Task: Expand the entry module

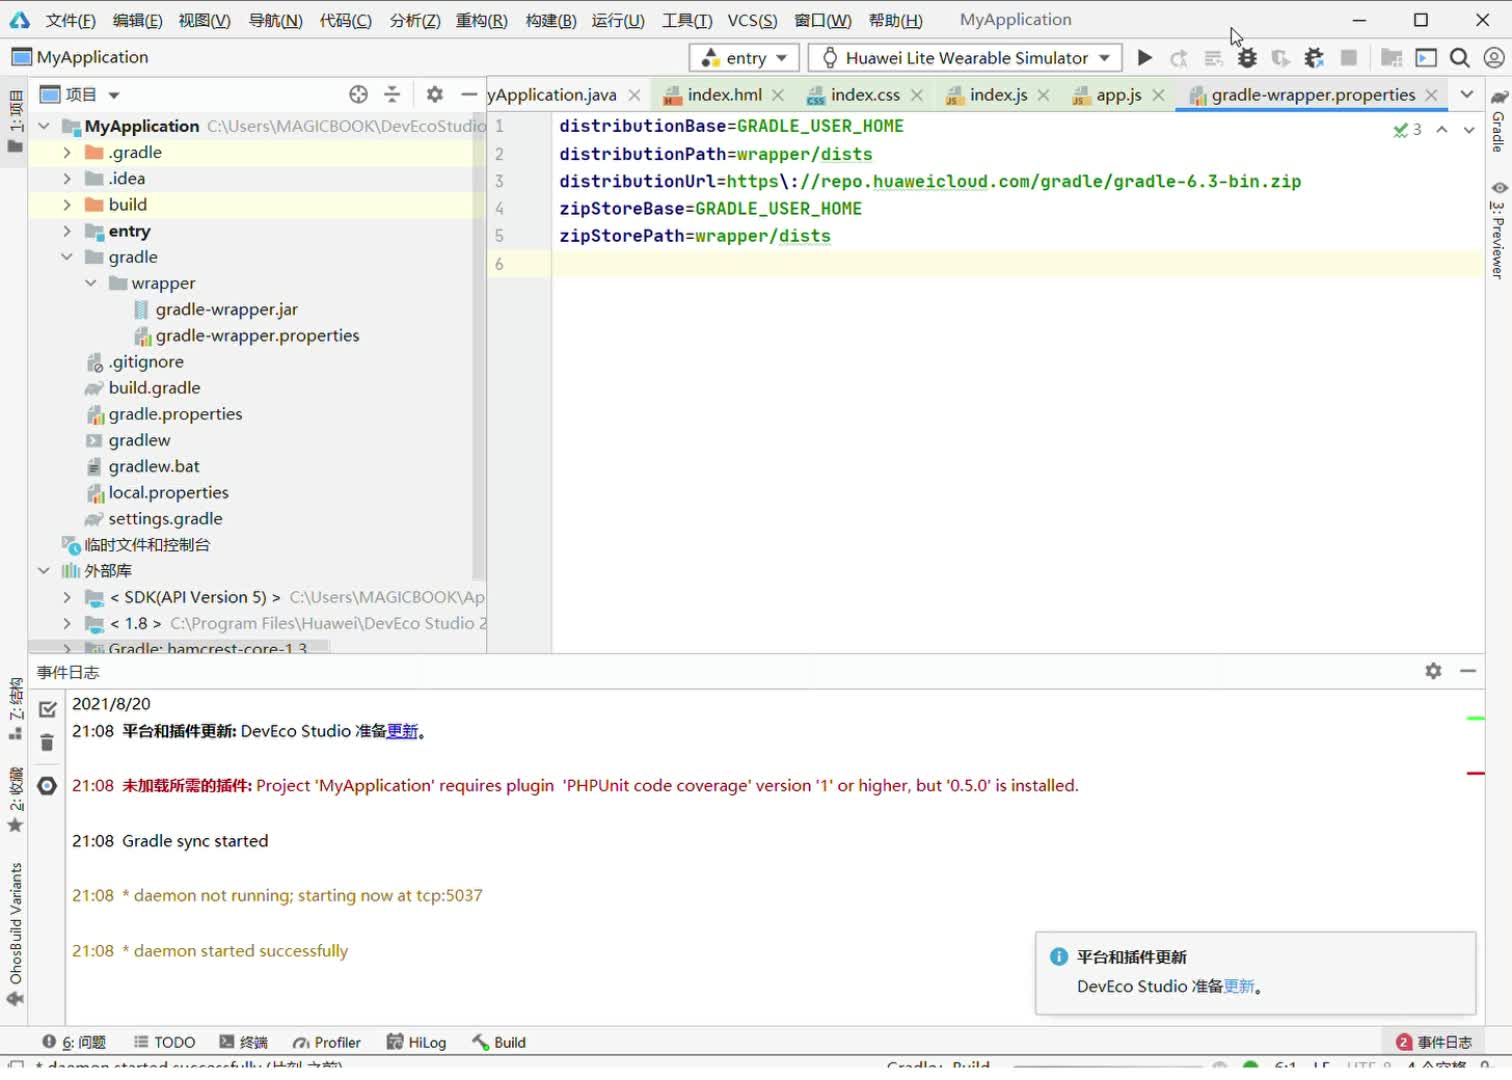Action: coord(67,231)
